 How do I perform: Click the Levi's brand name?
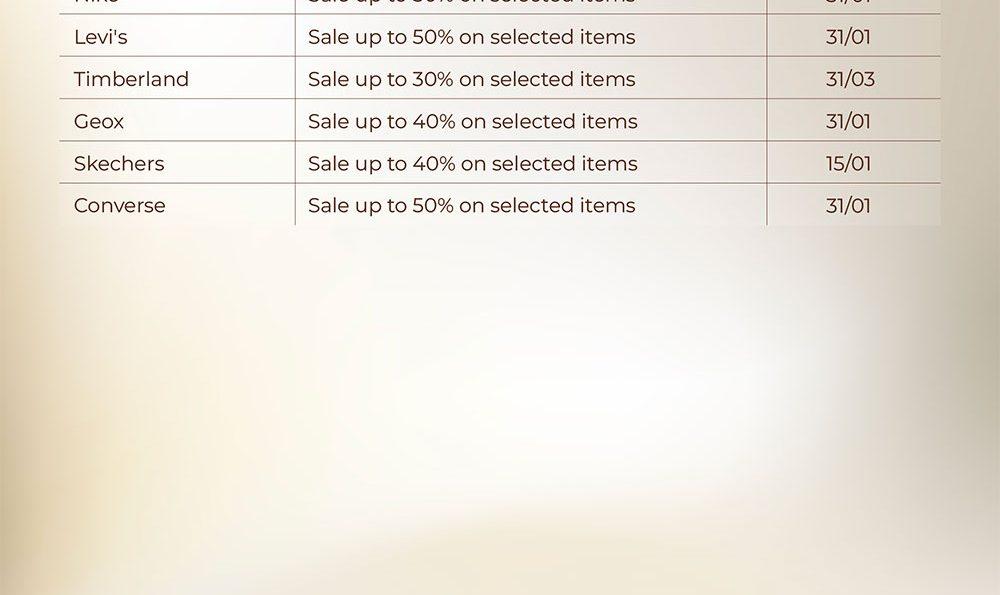(100, 38)
